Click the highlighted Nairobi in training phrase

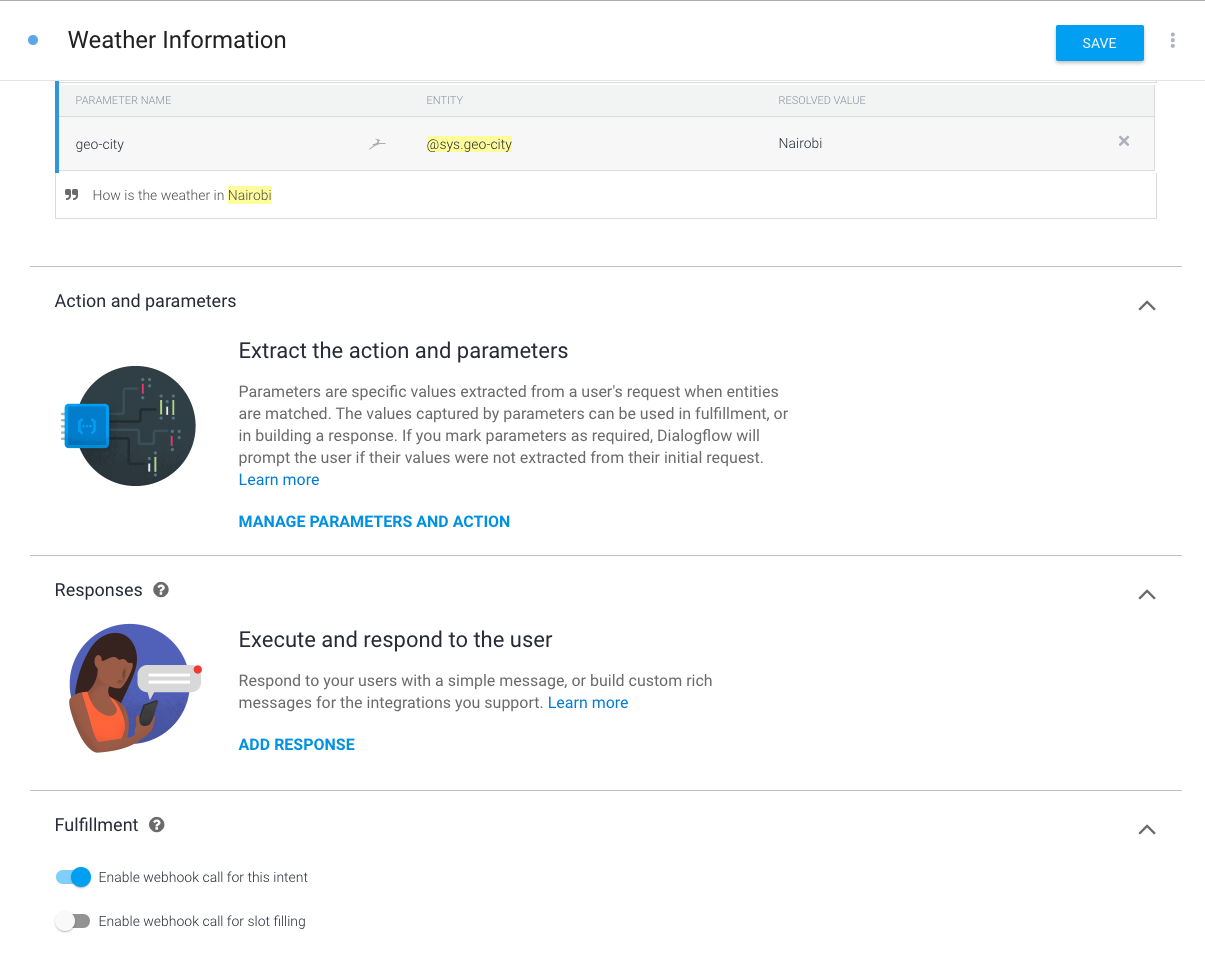click(250, 195)
